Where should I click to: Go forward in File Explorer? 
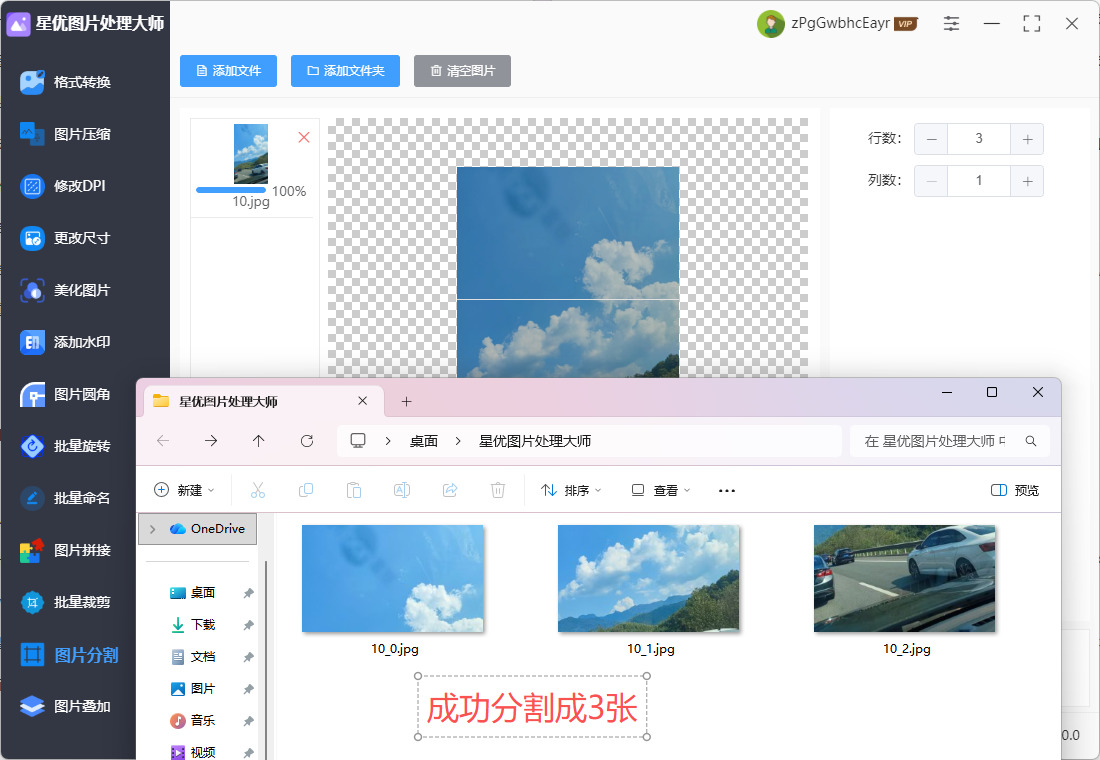(210, 441)
